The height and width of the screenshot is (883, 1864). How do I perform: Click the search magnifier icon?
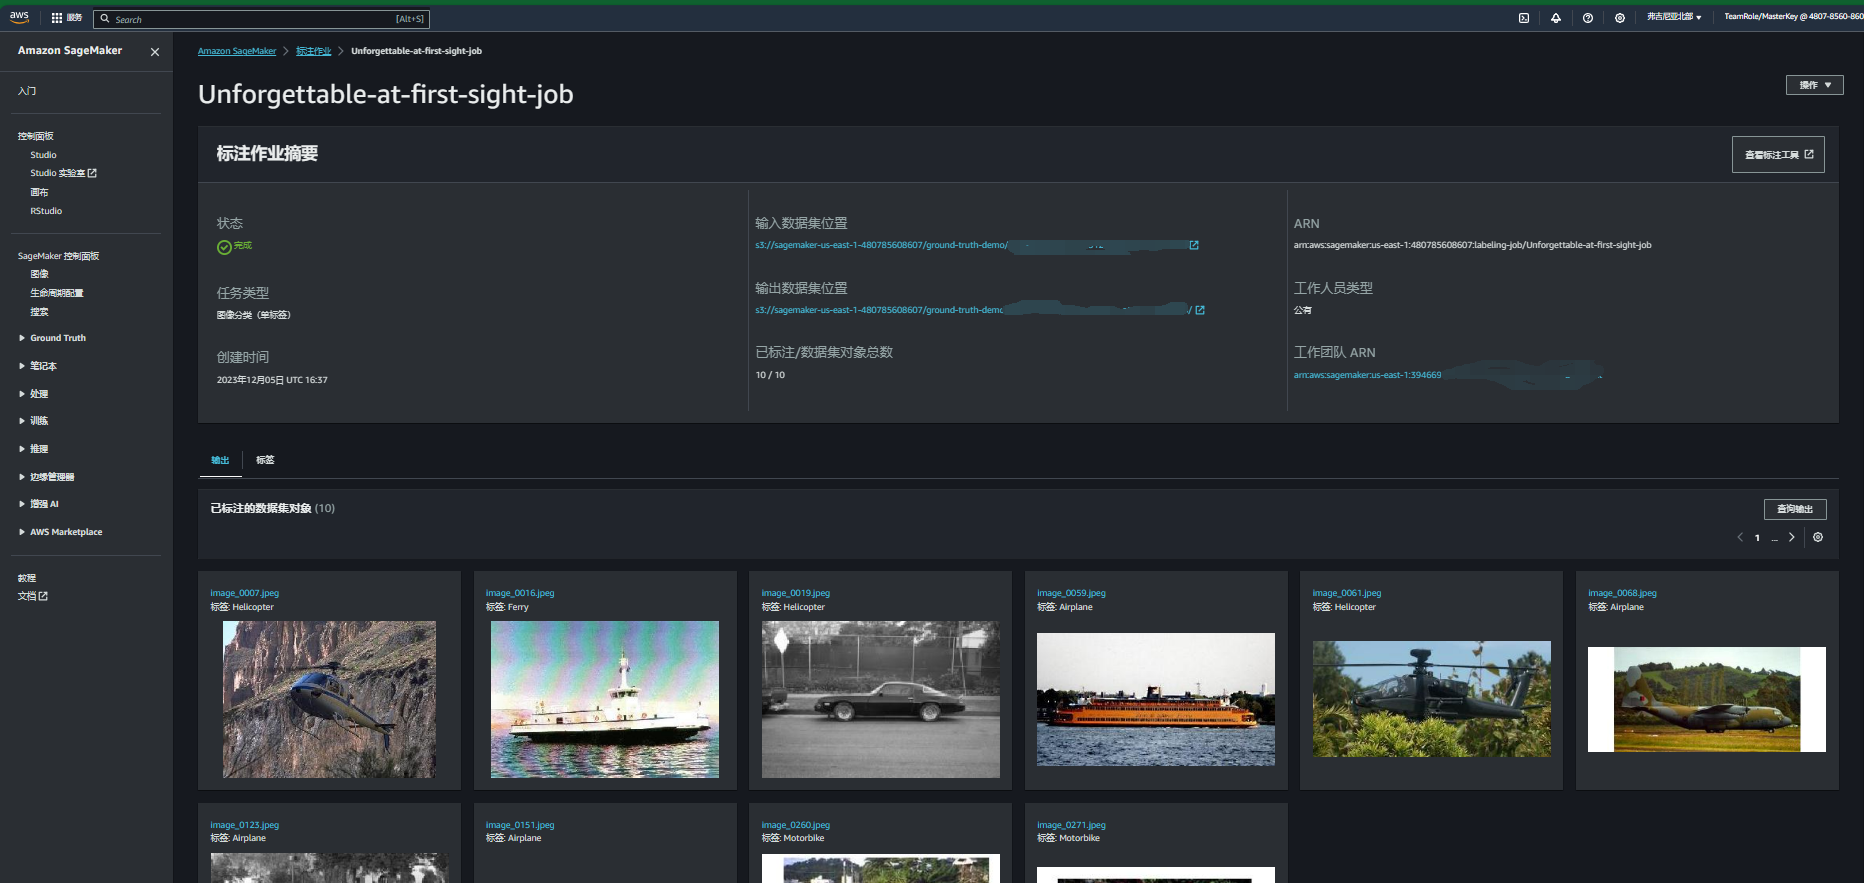pos(105,19)
